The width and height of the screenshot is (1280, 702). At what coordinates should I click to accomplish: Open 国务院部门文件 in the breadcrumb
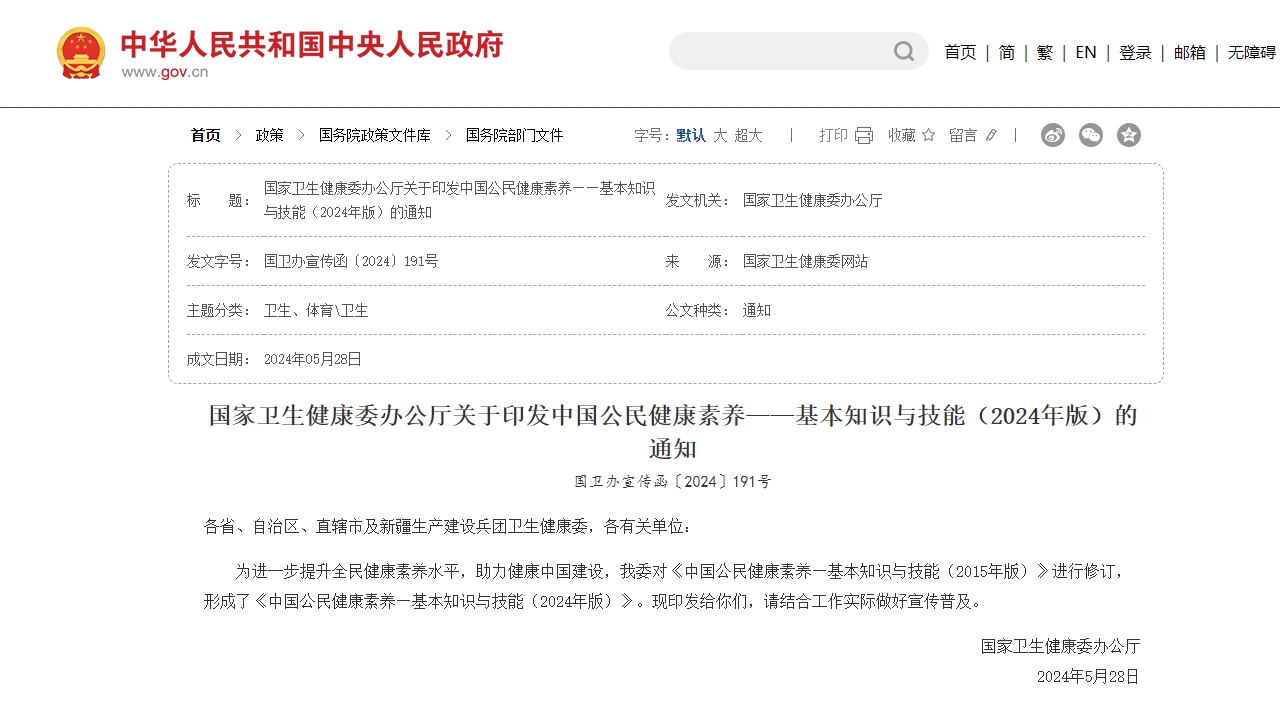point(515,135)
